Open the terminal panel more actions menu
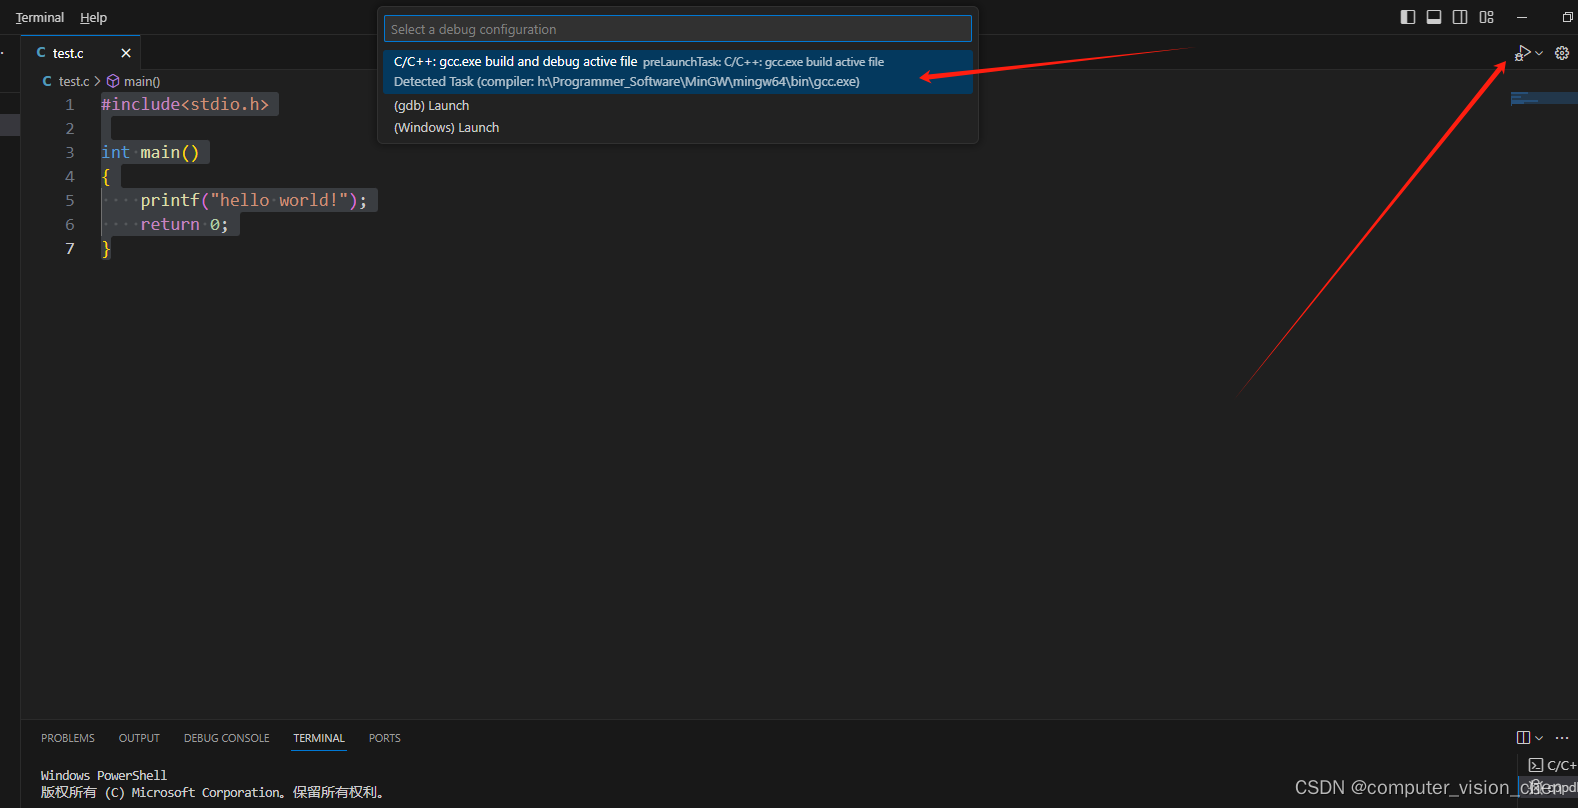Screen dimensions: 1578x808 tap(1562, 738)
